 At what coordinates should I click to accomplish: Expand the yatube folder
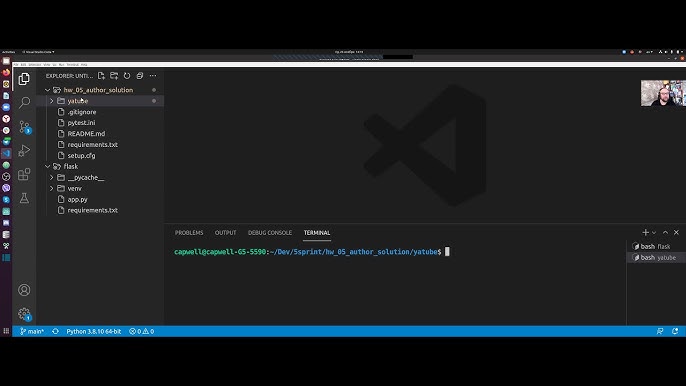(52, 101)
